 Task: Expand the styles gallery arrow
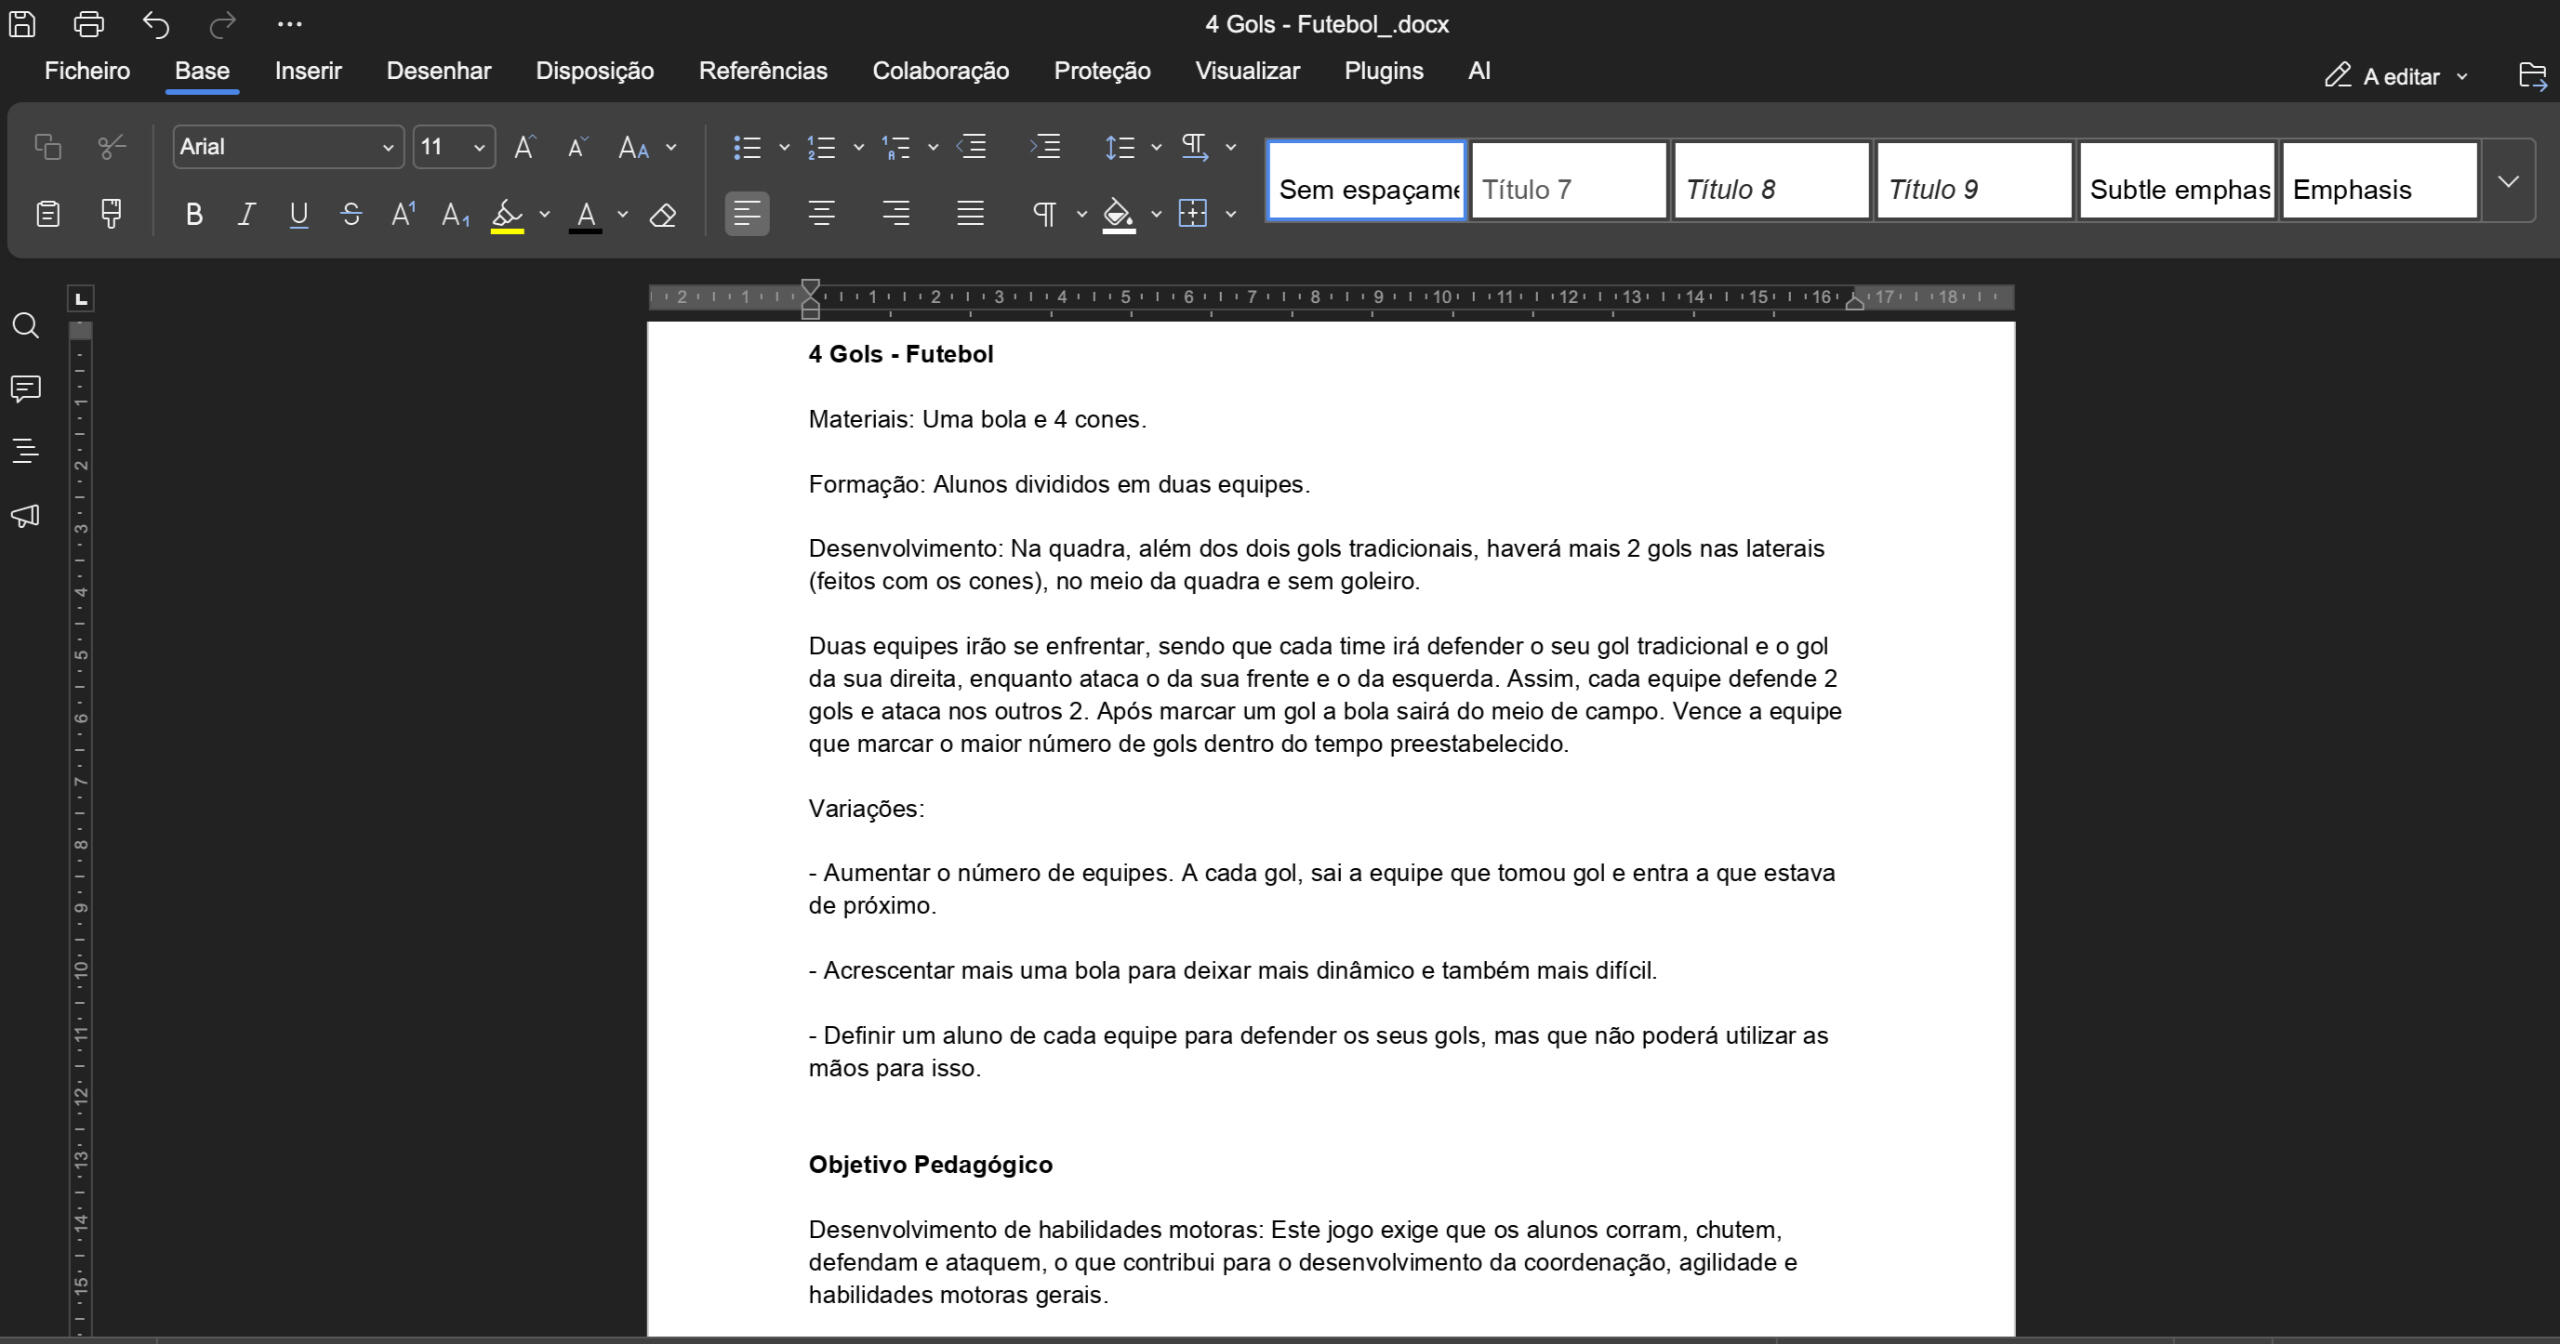(2507, 181)
